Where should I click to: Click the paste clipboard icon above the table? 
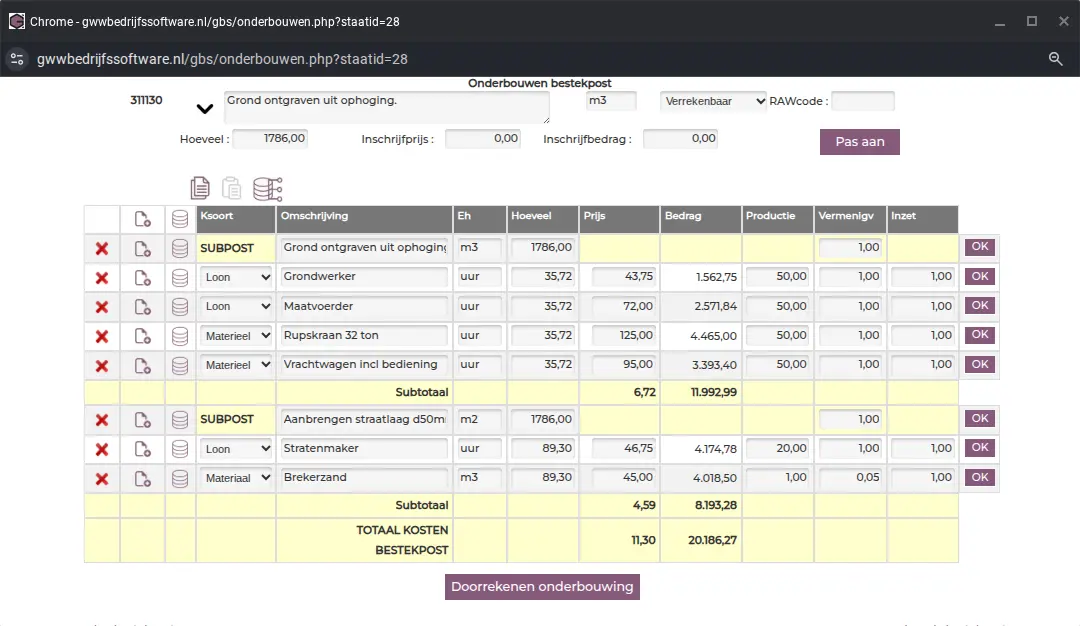point(231,188)
